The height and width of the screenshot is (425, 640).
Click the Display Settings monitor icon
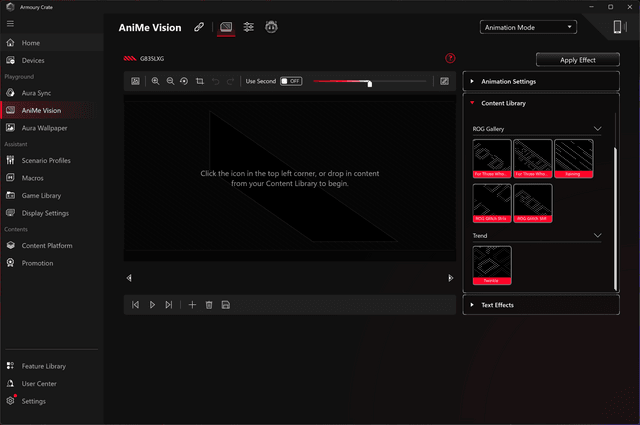(x=11, y=213)
